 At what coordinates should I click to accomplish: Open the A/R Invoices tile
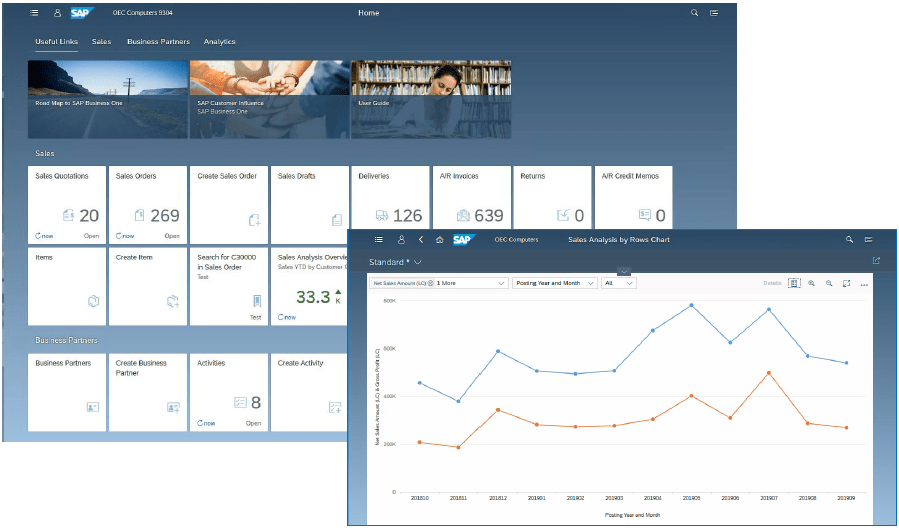(471, 205)
